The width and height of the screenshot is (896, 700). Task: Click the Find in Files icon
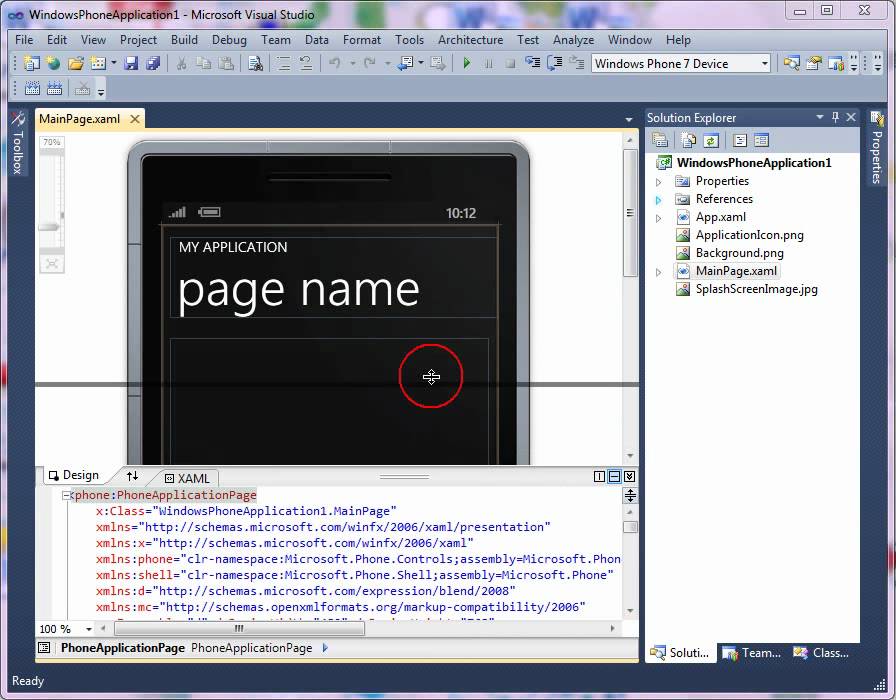(x=255, y=63)
